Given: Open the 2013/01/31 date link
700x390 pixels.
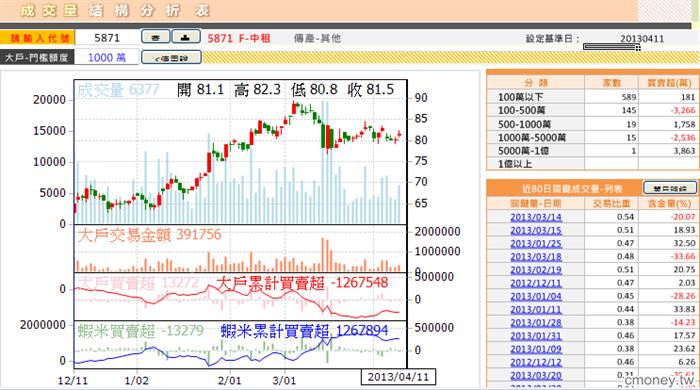Looking at the screenshot, I should point(536,336).
